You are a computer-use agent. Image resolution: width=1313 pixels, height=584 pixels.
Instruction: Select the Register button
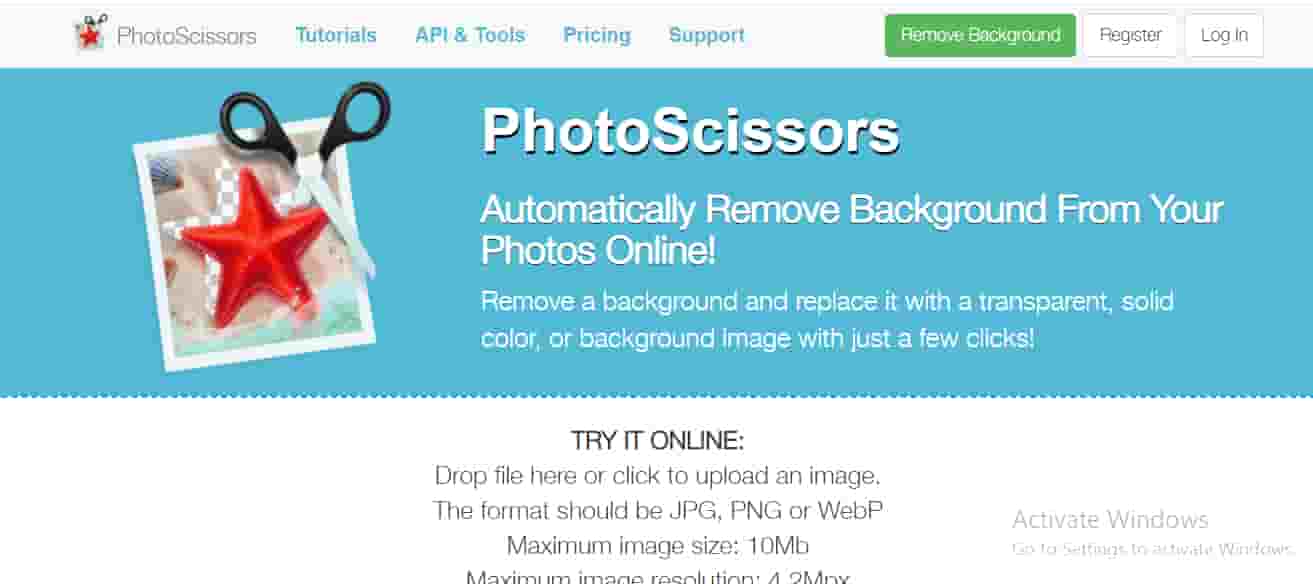(x=1130, y=35)
